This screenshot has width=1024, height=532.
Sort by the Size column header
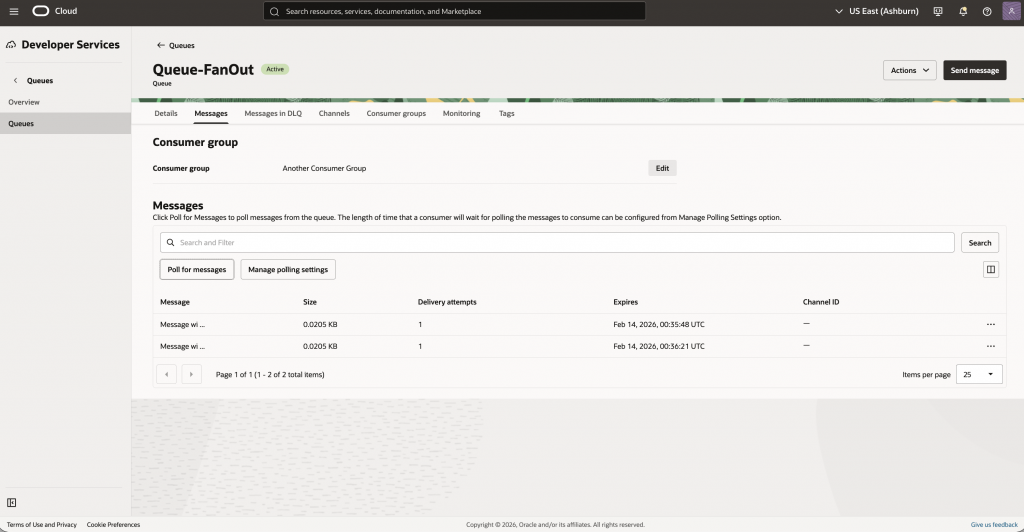310,302
